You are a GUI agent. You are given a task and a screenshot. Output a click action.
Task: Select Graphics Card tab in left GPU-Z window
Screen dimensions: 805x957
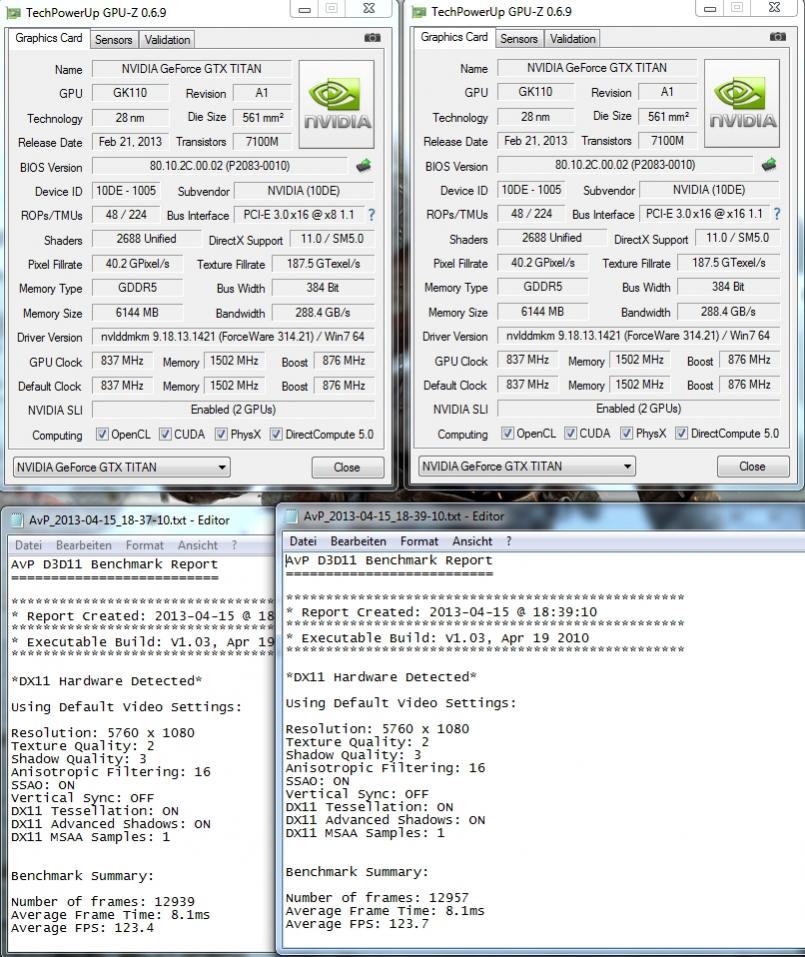point(49,38)
